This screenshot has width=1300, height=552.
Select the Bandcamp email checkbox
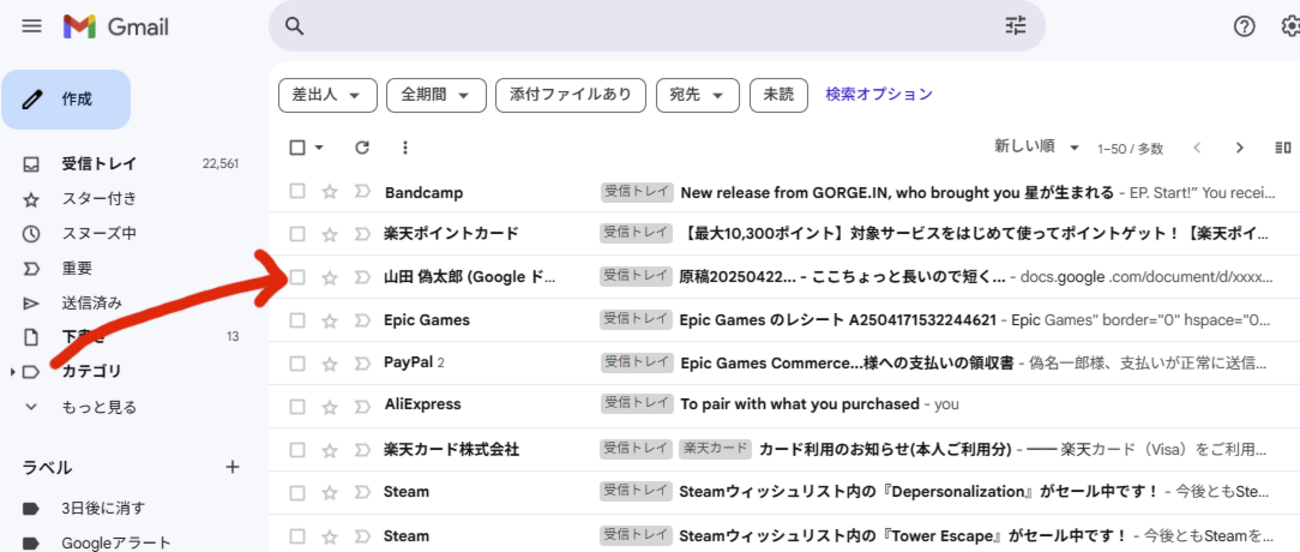[297, 192]
